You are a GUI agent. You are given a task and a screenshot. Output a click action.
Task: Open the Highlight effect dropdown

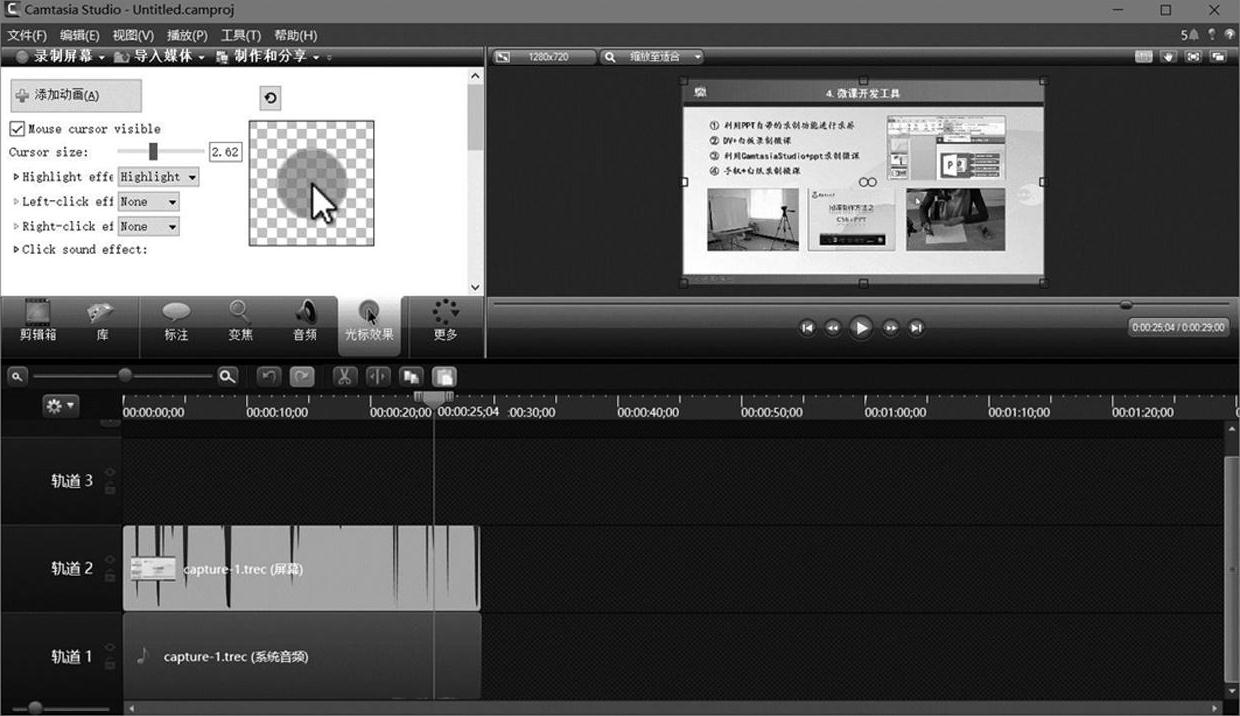tap(158, 177)
